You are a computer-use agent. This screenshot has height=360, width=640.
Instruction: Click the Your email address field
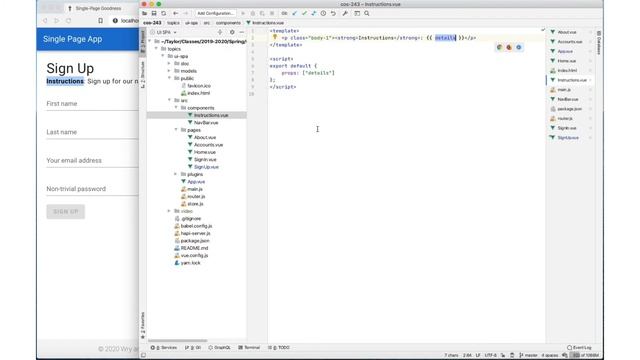[x=92, y=161]
